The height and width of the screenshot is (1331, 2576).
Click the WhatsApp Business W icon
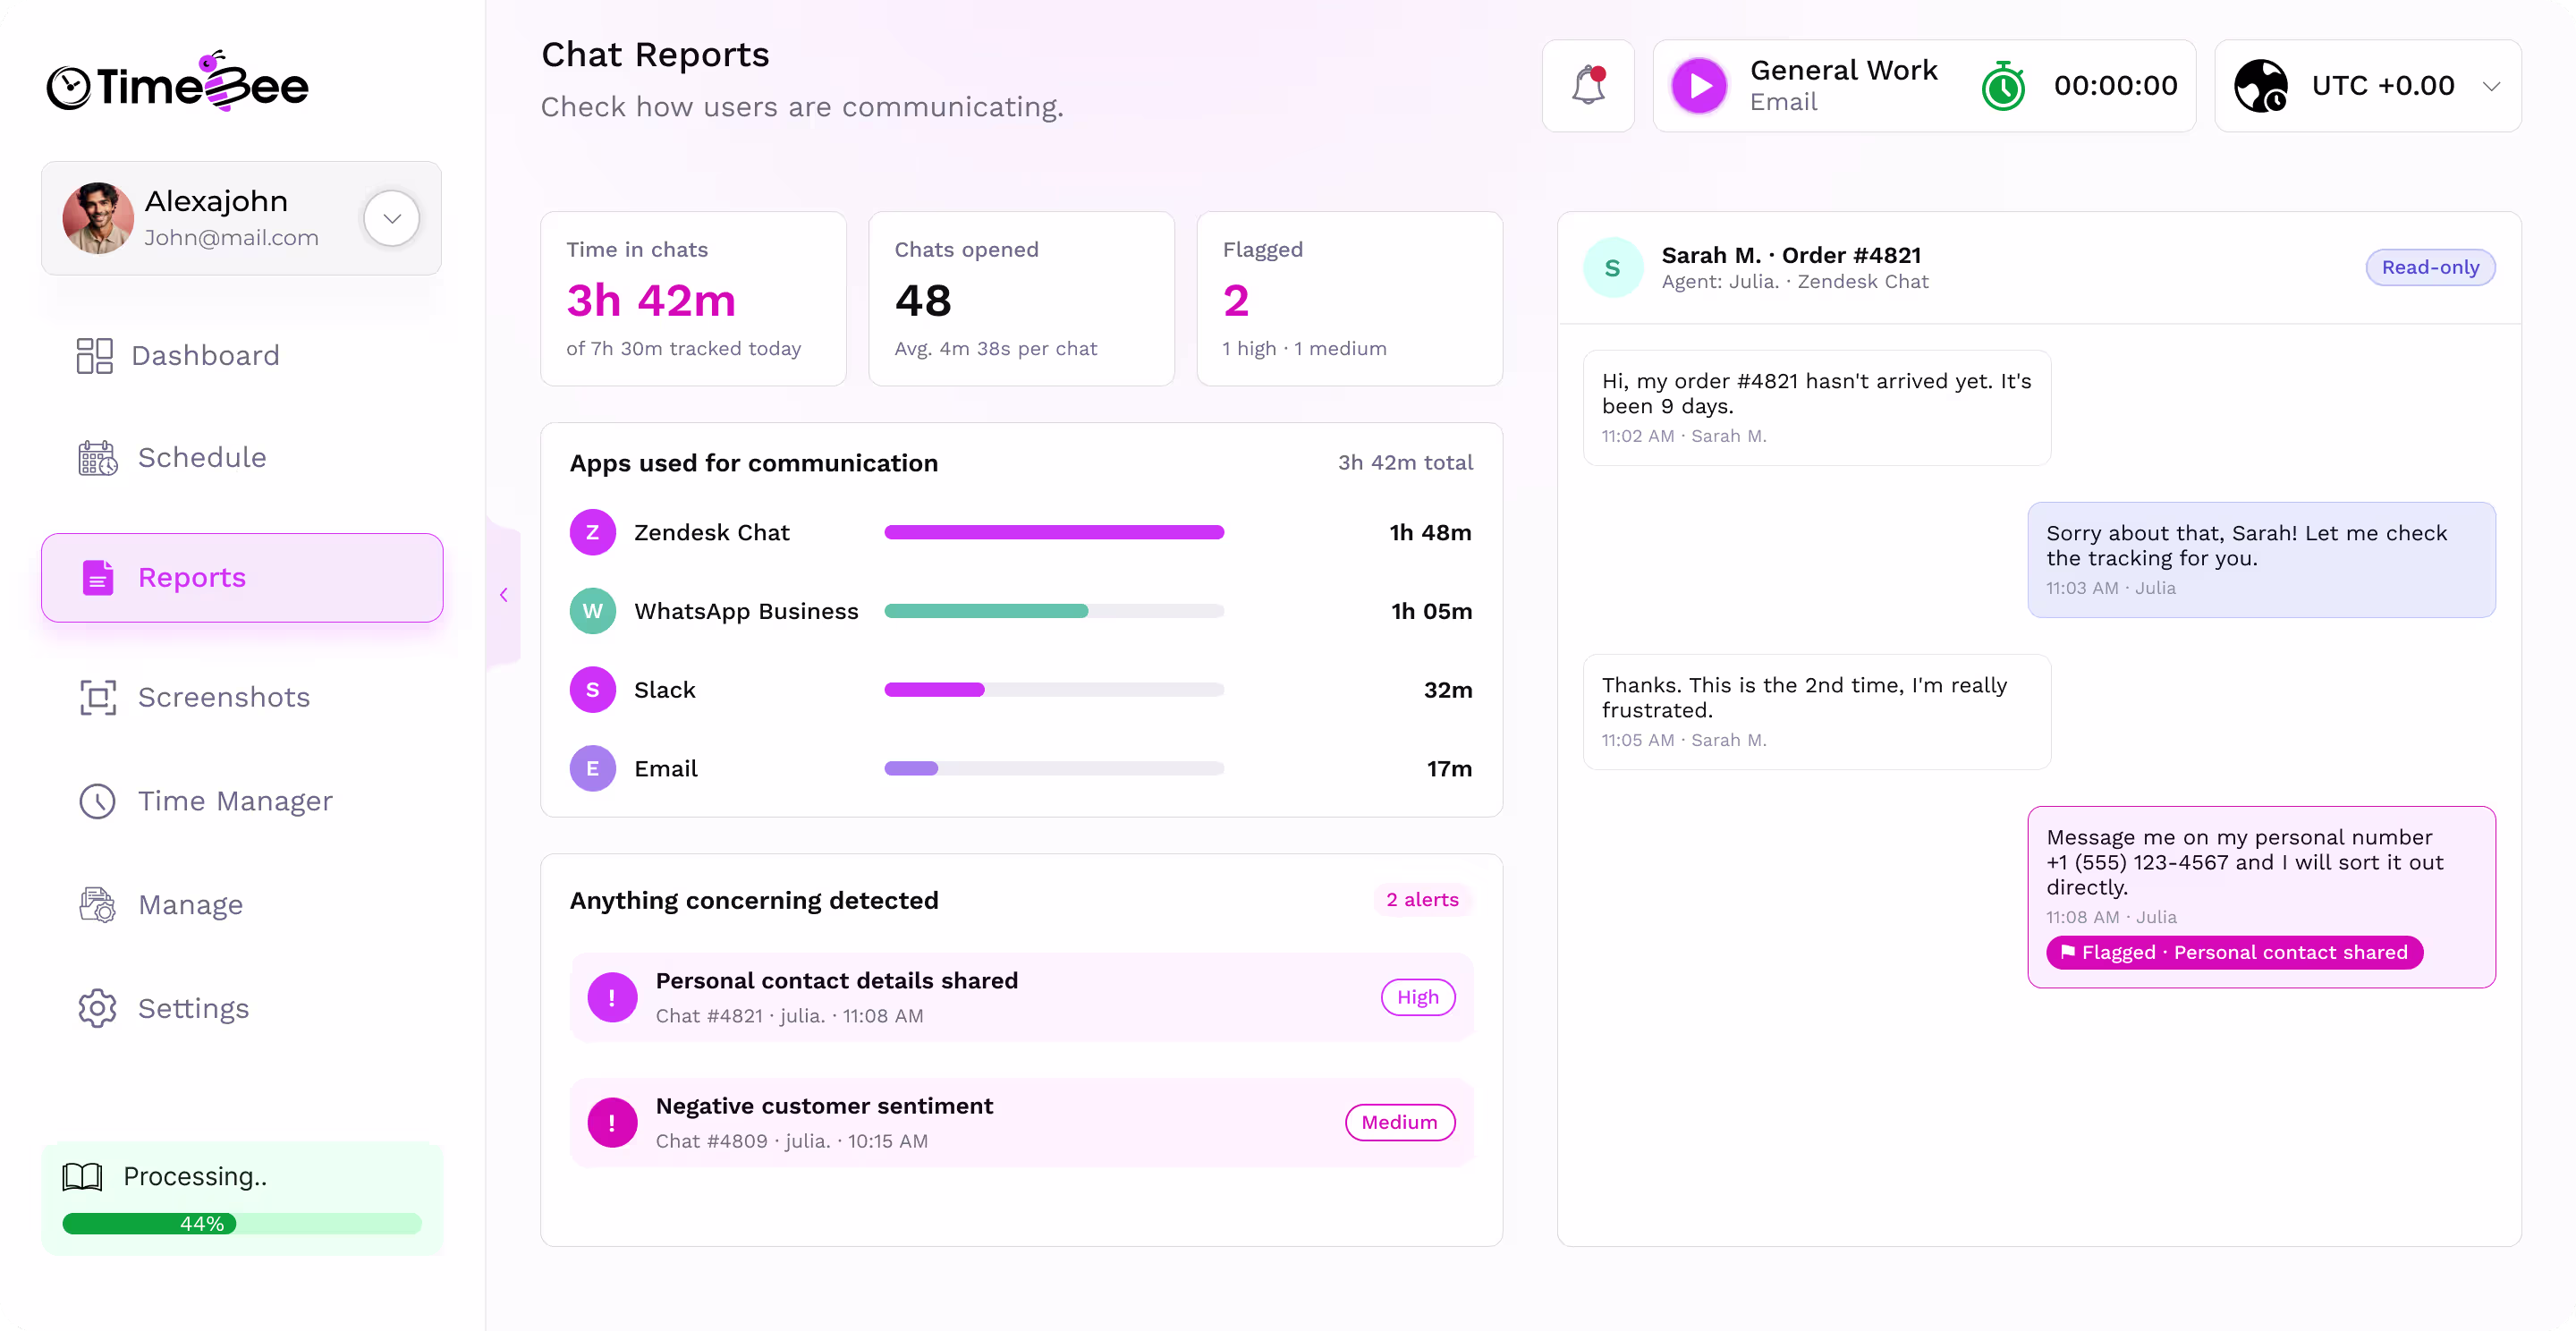[593, 611]
